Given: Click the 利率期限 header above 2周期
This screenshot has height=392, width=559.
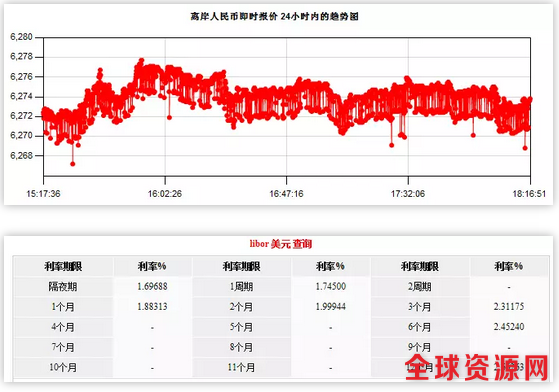Looking at the screenshot, I should [x=420, y=266].
